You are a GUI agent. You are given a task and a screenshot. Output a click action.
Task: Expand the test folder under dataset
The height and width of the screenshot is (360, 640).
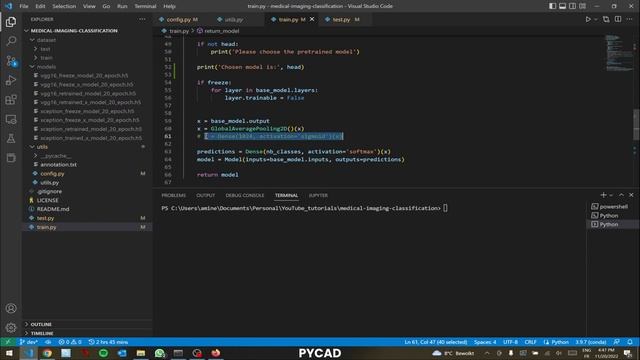(45, 49)
